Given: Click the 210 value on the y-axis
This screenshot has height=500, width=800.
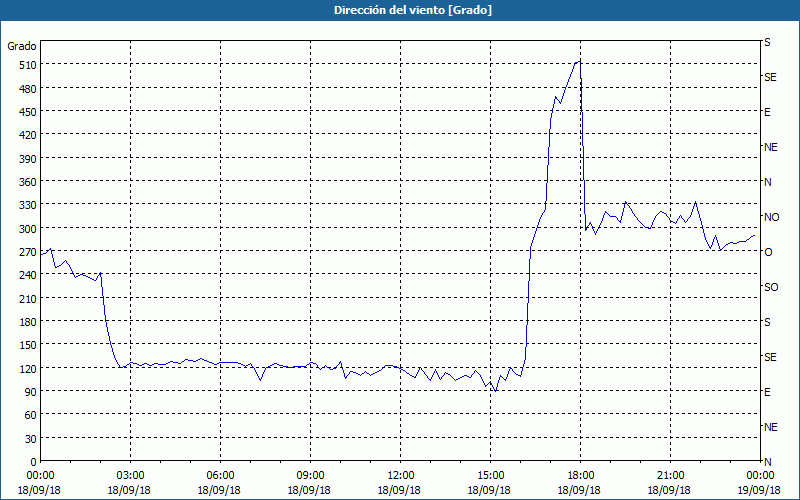Looking at the screenshot, I should click(x=28, y=298).
